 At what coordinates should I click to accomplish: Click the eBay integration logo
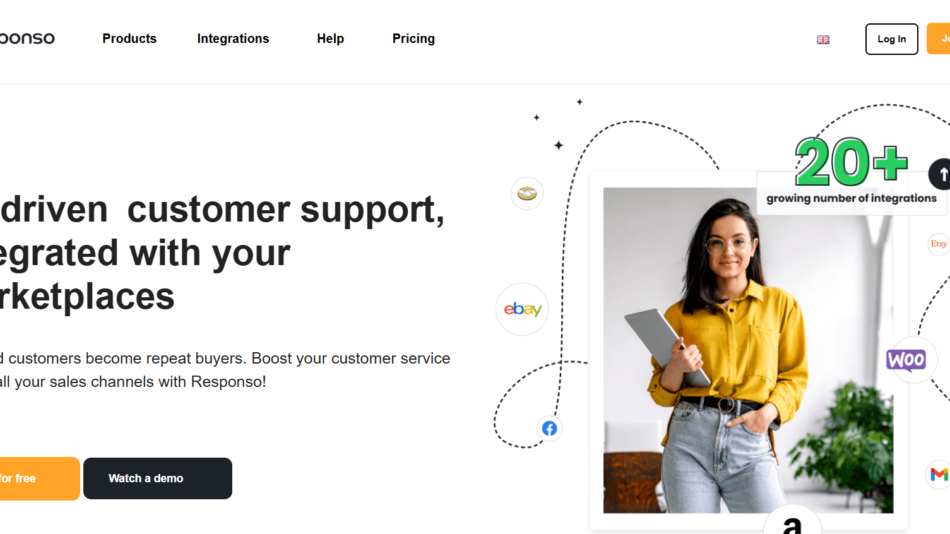(522, 309)
